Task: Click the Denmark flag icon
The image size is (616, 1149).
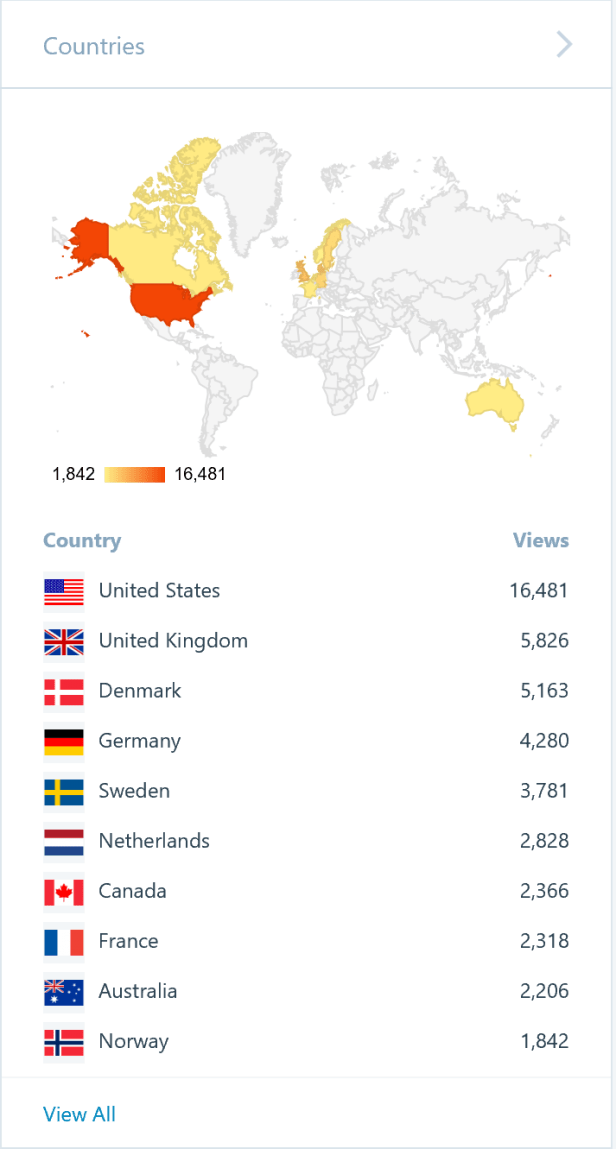Action: (63, 690)
